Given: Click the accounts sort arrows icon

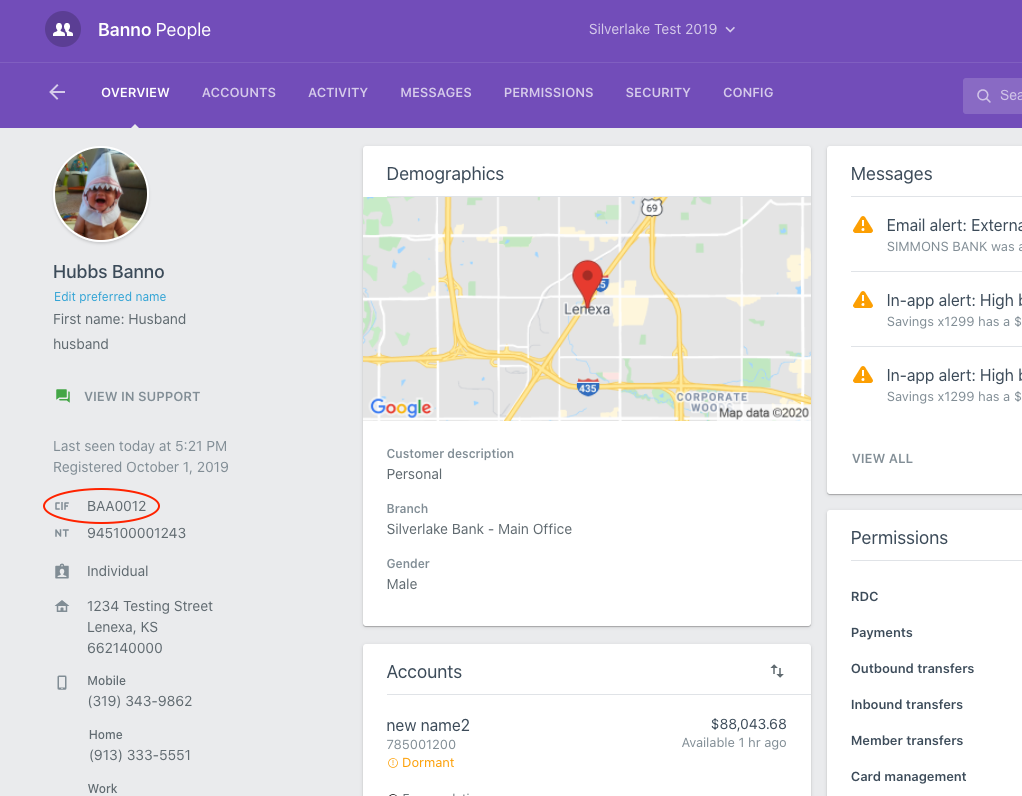Looking at the screenshot, I should coord(777,671).
